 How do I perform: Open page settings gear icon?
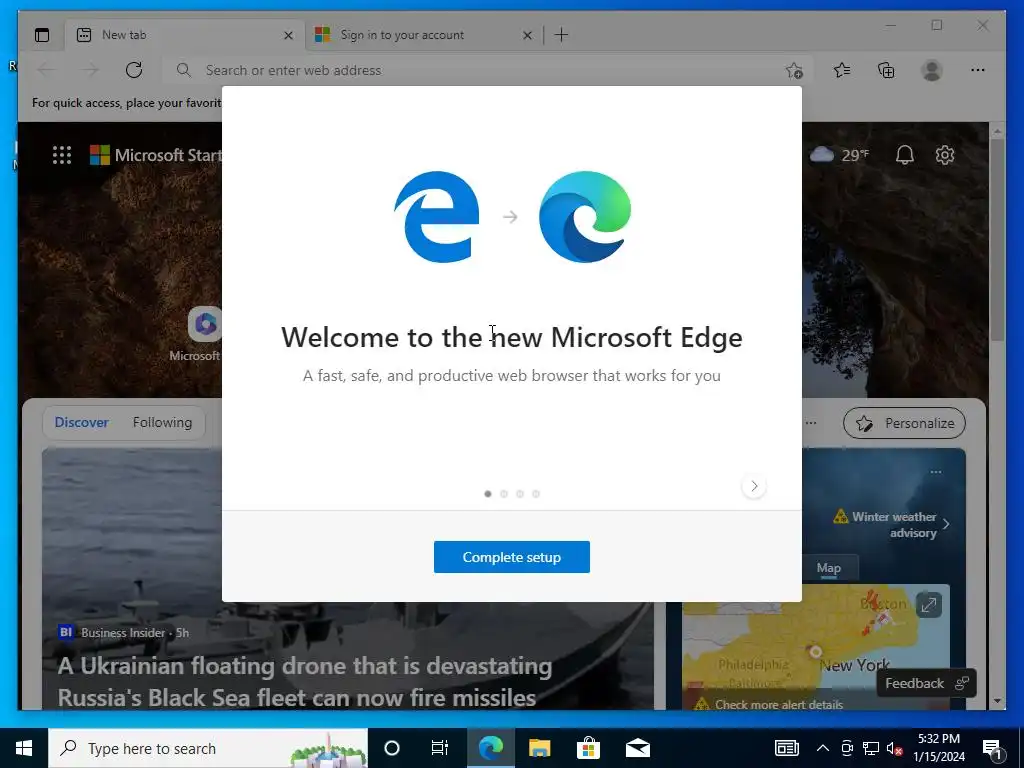[x=945, y=155]
